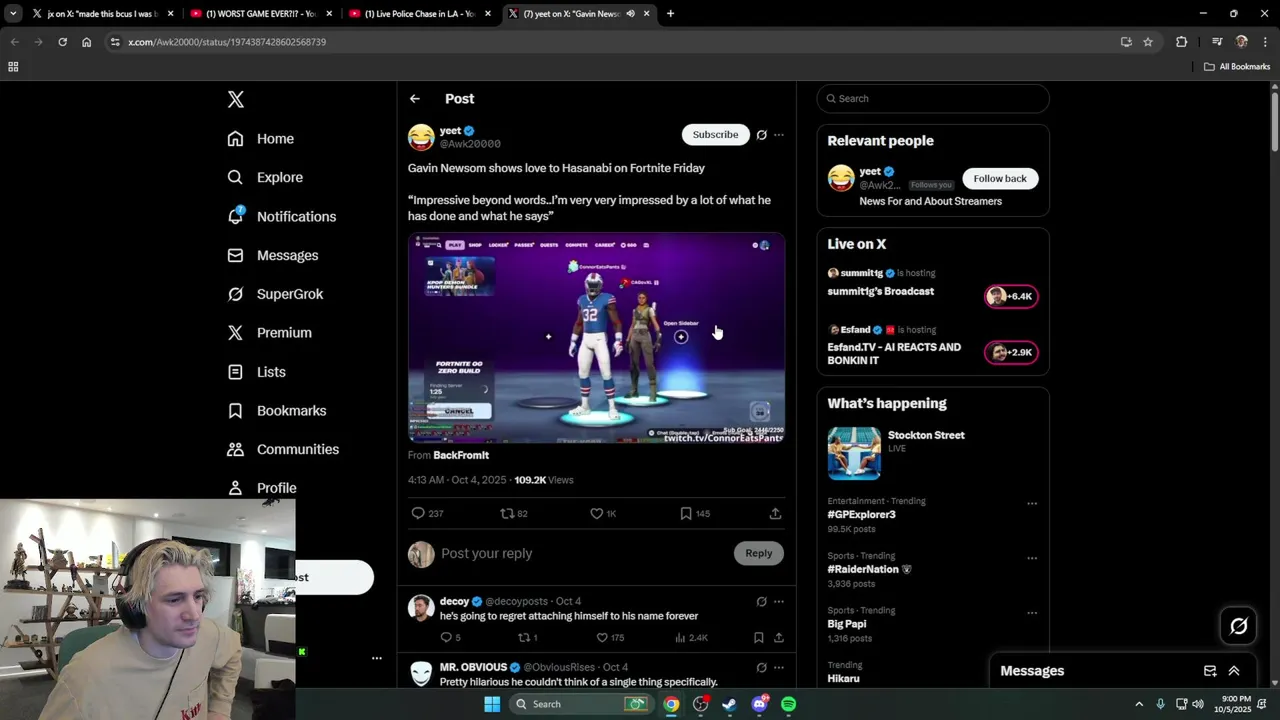1280x720 pixels.
Task: Open more options for #RaiderNation trend
Action: (x=1032, y=558)
